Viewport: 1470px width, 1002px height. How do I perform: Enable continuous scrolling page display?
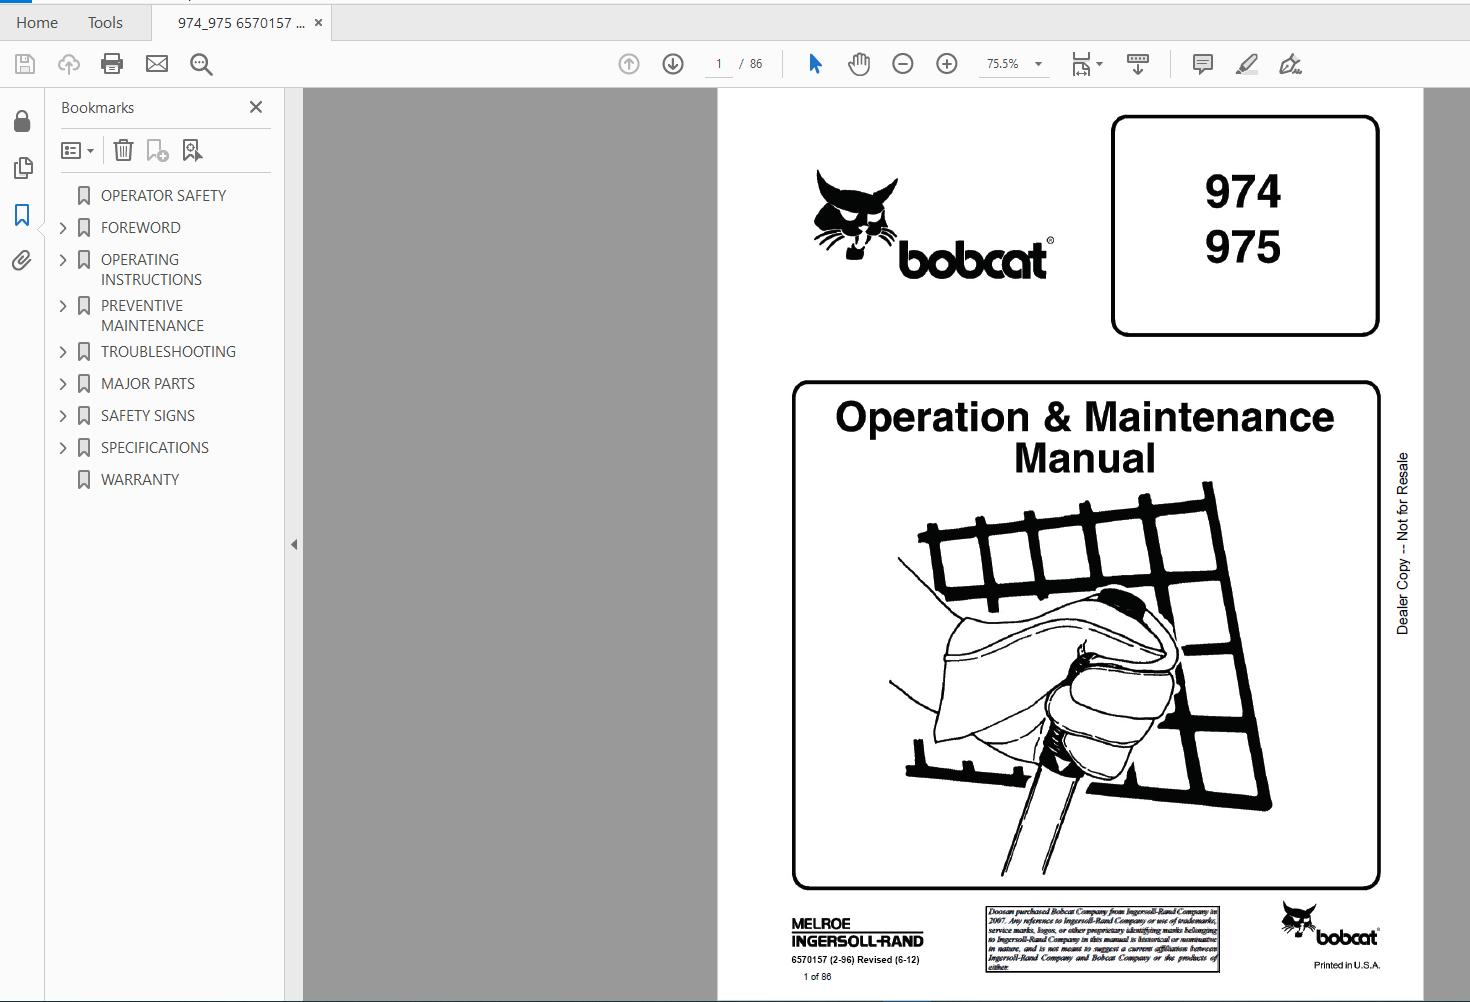1137,63
